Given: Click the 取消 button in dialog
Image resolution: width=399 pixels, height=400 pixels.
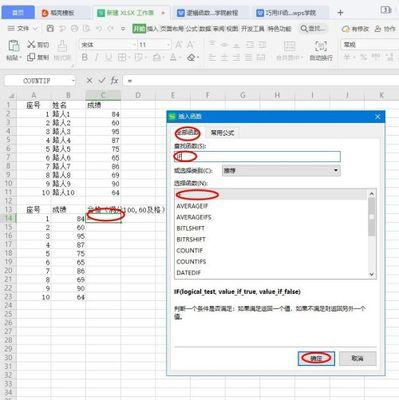Looking at the screenshot, I should (x=358, y=358).
